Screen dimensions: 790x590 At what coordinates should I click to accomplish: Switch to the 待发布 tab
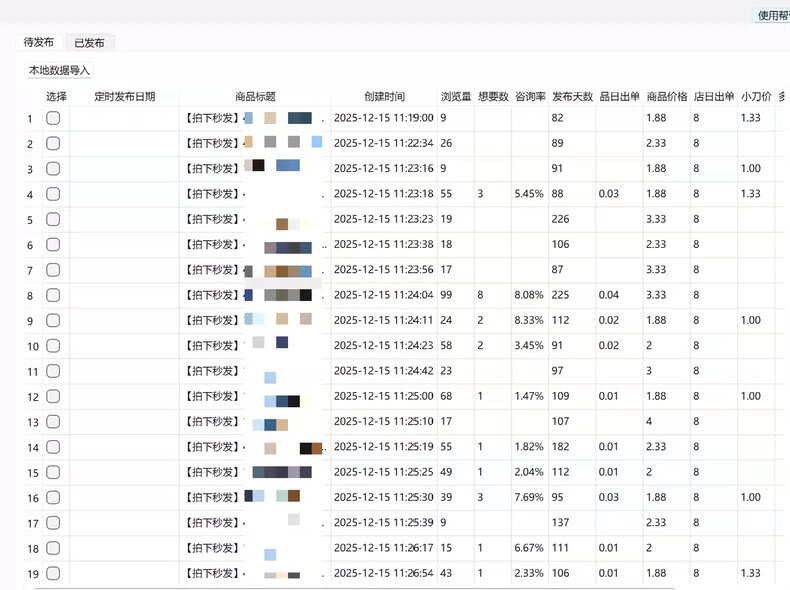pos(39,42)
